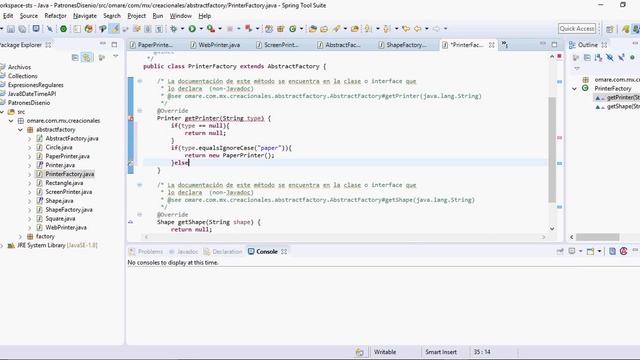Click the Outline horizontal scrollbar thumb
640x360 pixels.
597,237
